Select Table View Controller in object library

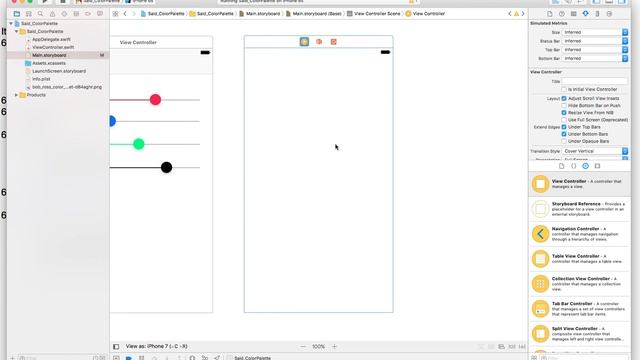pos(579,259)
